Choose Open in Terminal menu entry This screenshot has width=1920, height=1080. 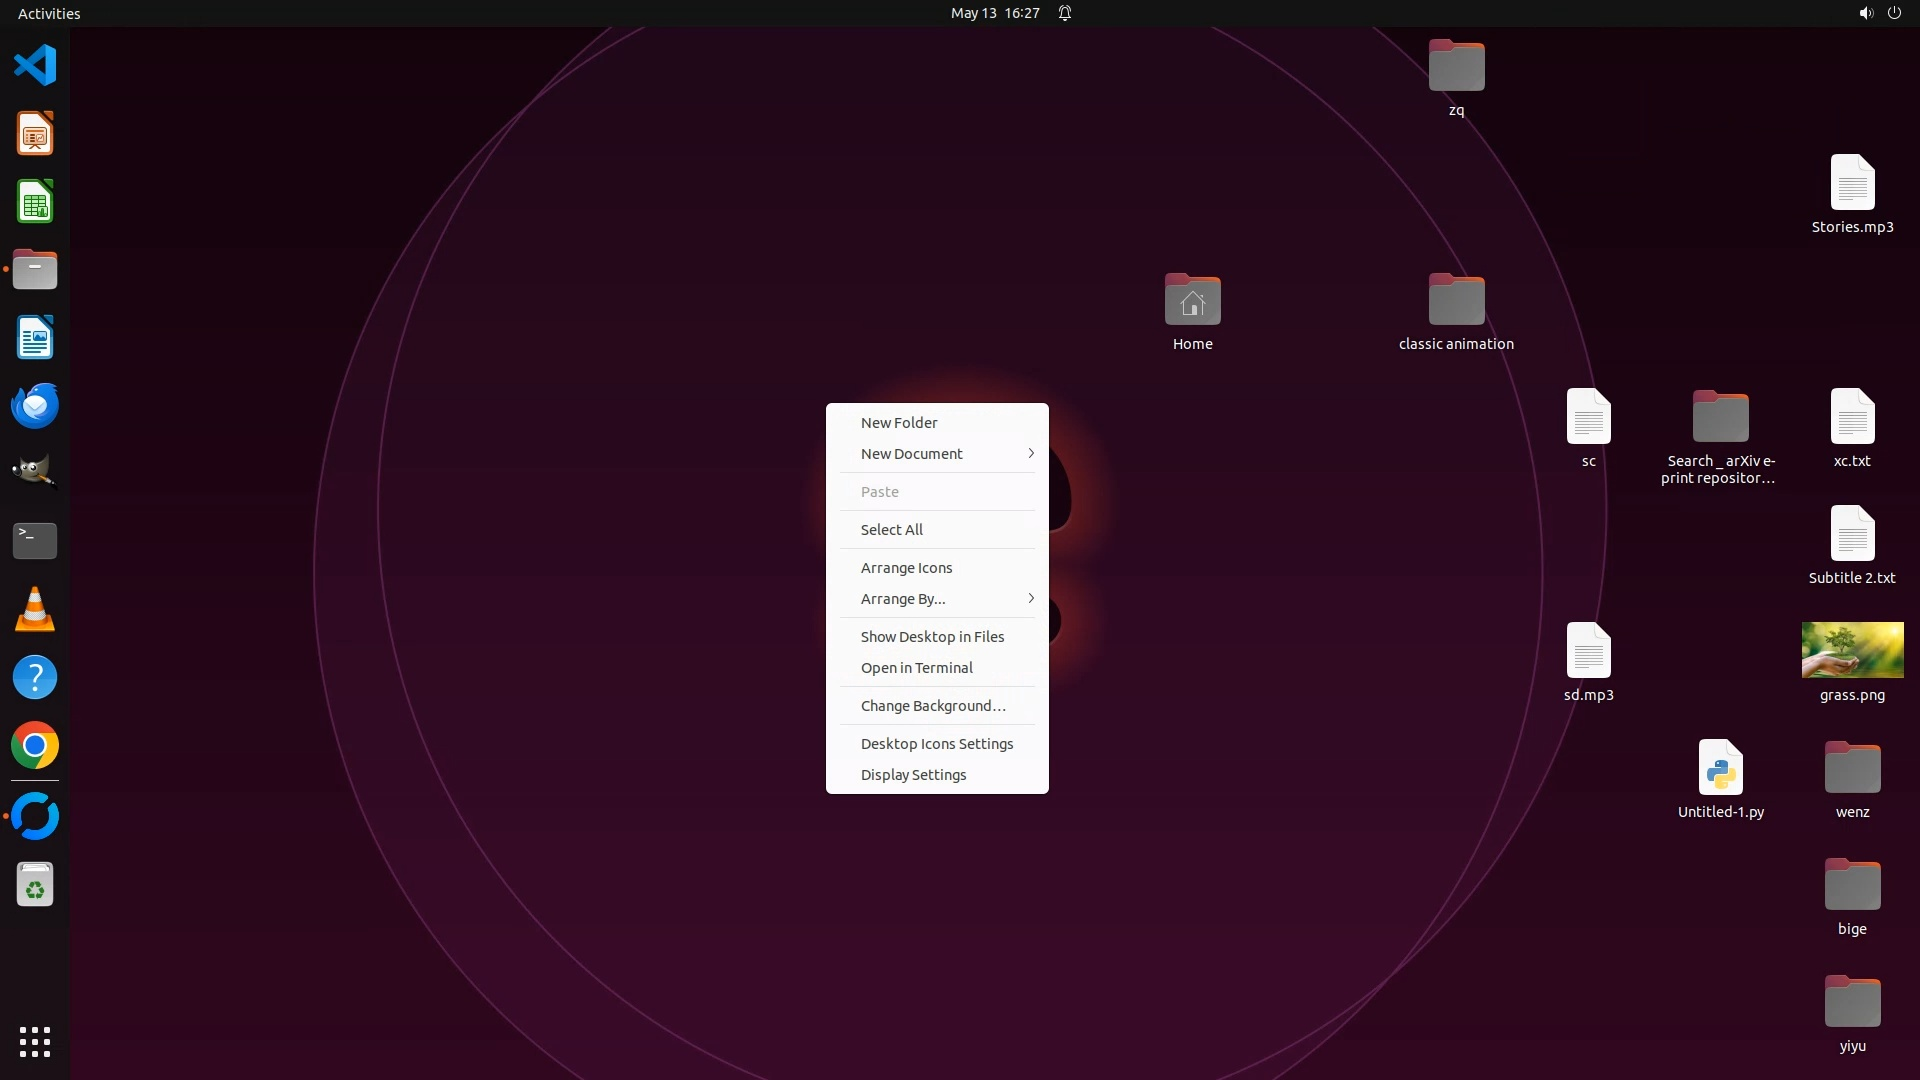pos(916,668)
